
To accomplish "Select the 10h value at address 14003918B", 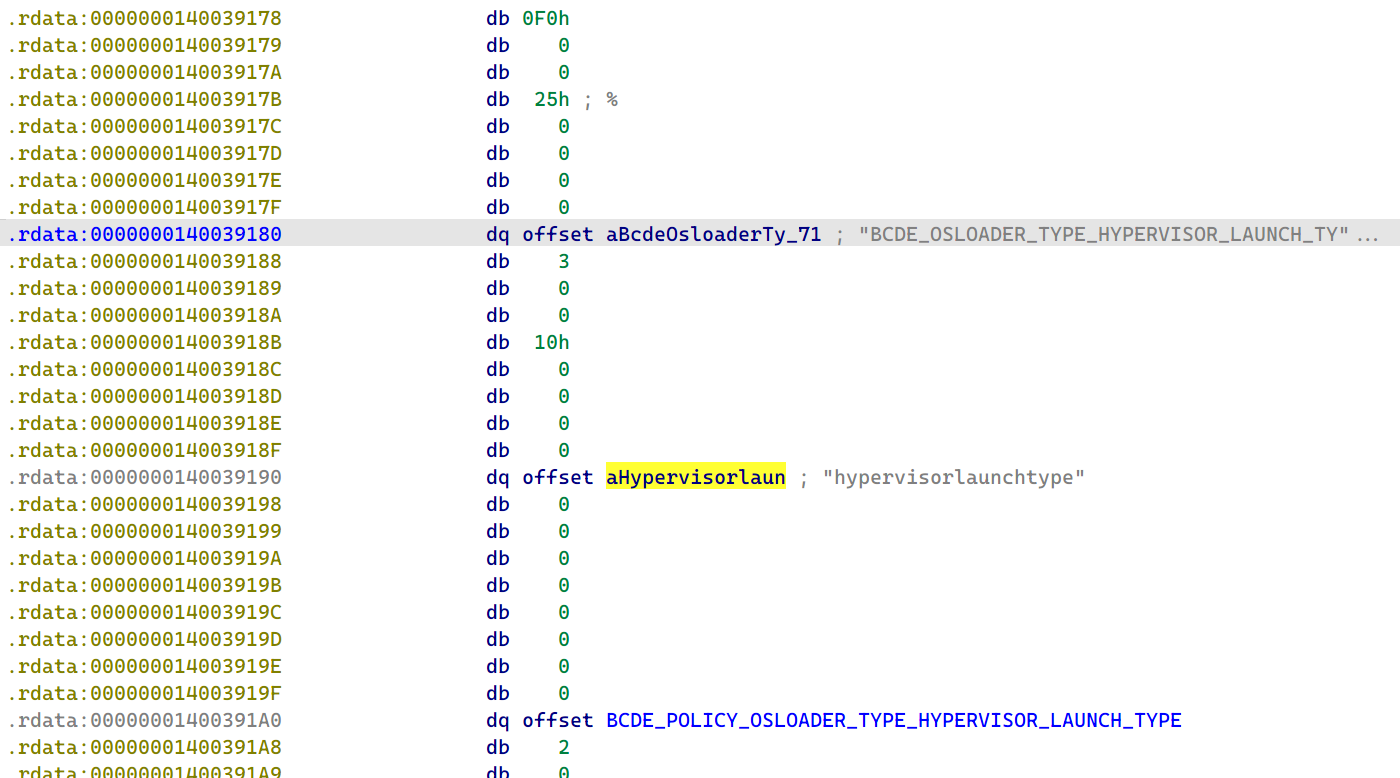I will click(x=552, y=342).
